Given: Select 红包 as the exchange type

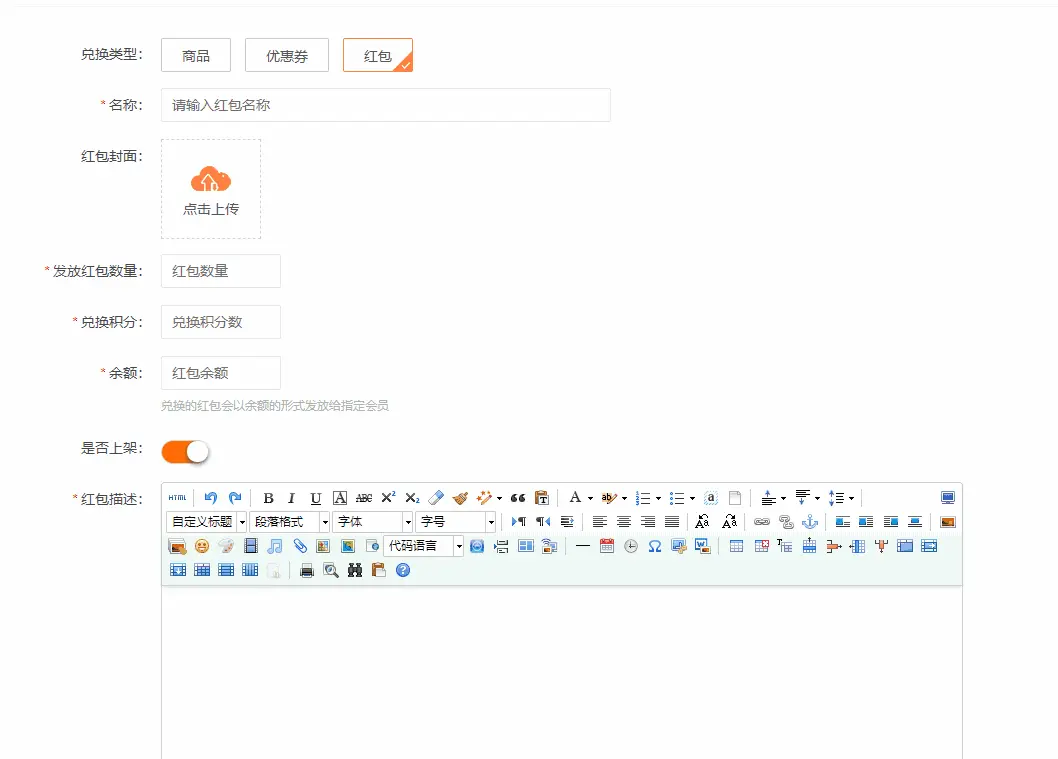Looking at the screenshot, I should point(377,55).
